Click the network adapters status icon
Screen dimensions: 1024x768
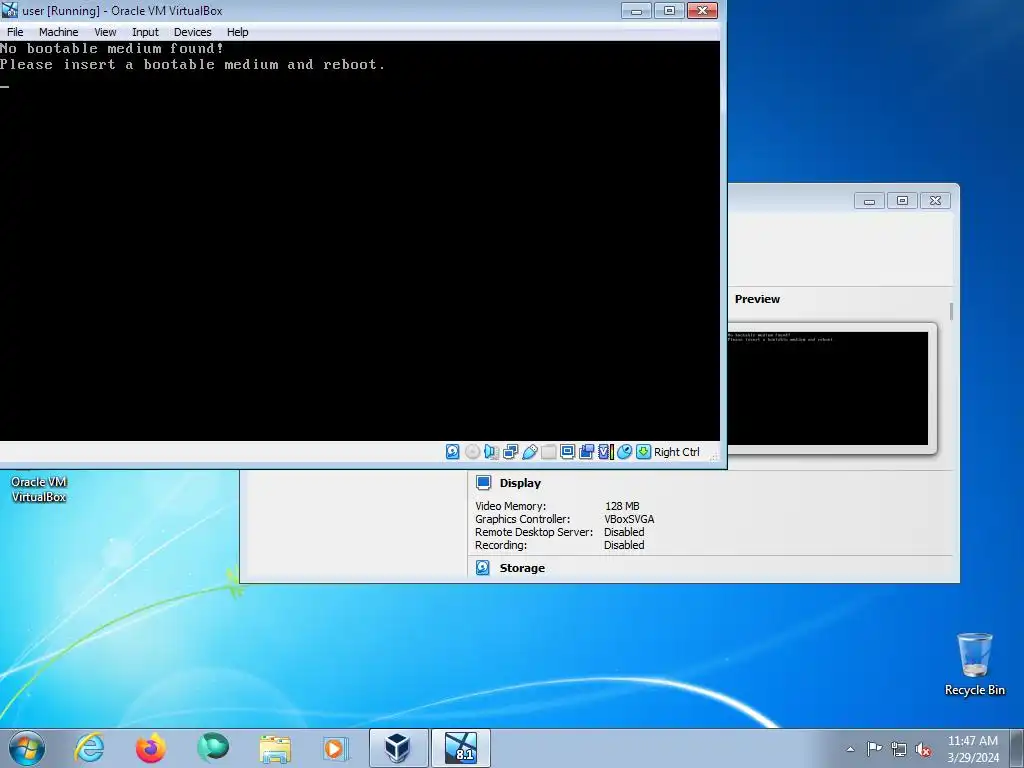click(x=510, y=451)
